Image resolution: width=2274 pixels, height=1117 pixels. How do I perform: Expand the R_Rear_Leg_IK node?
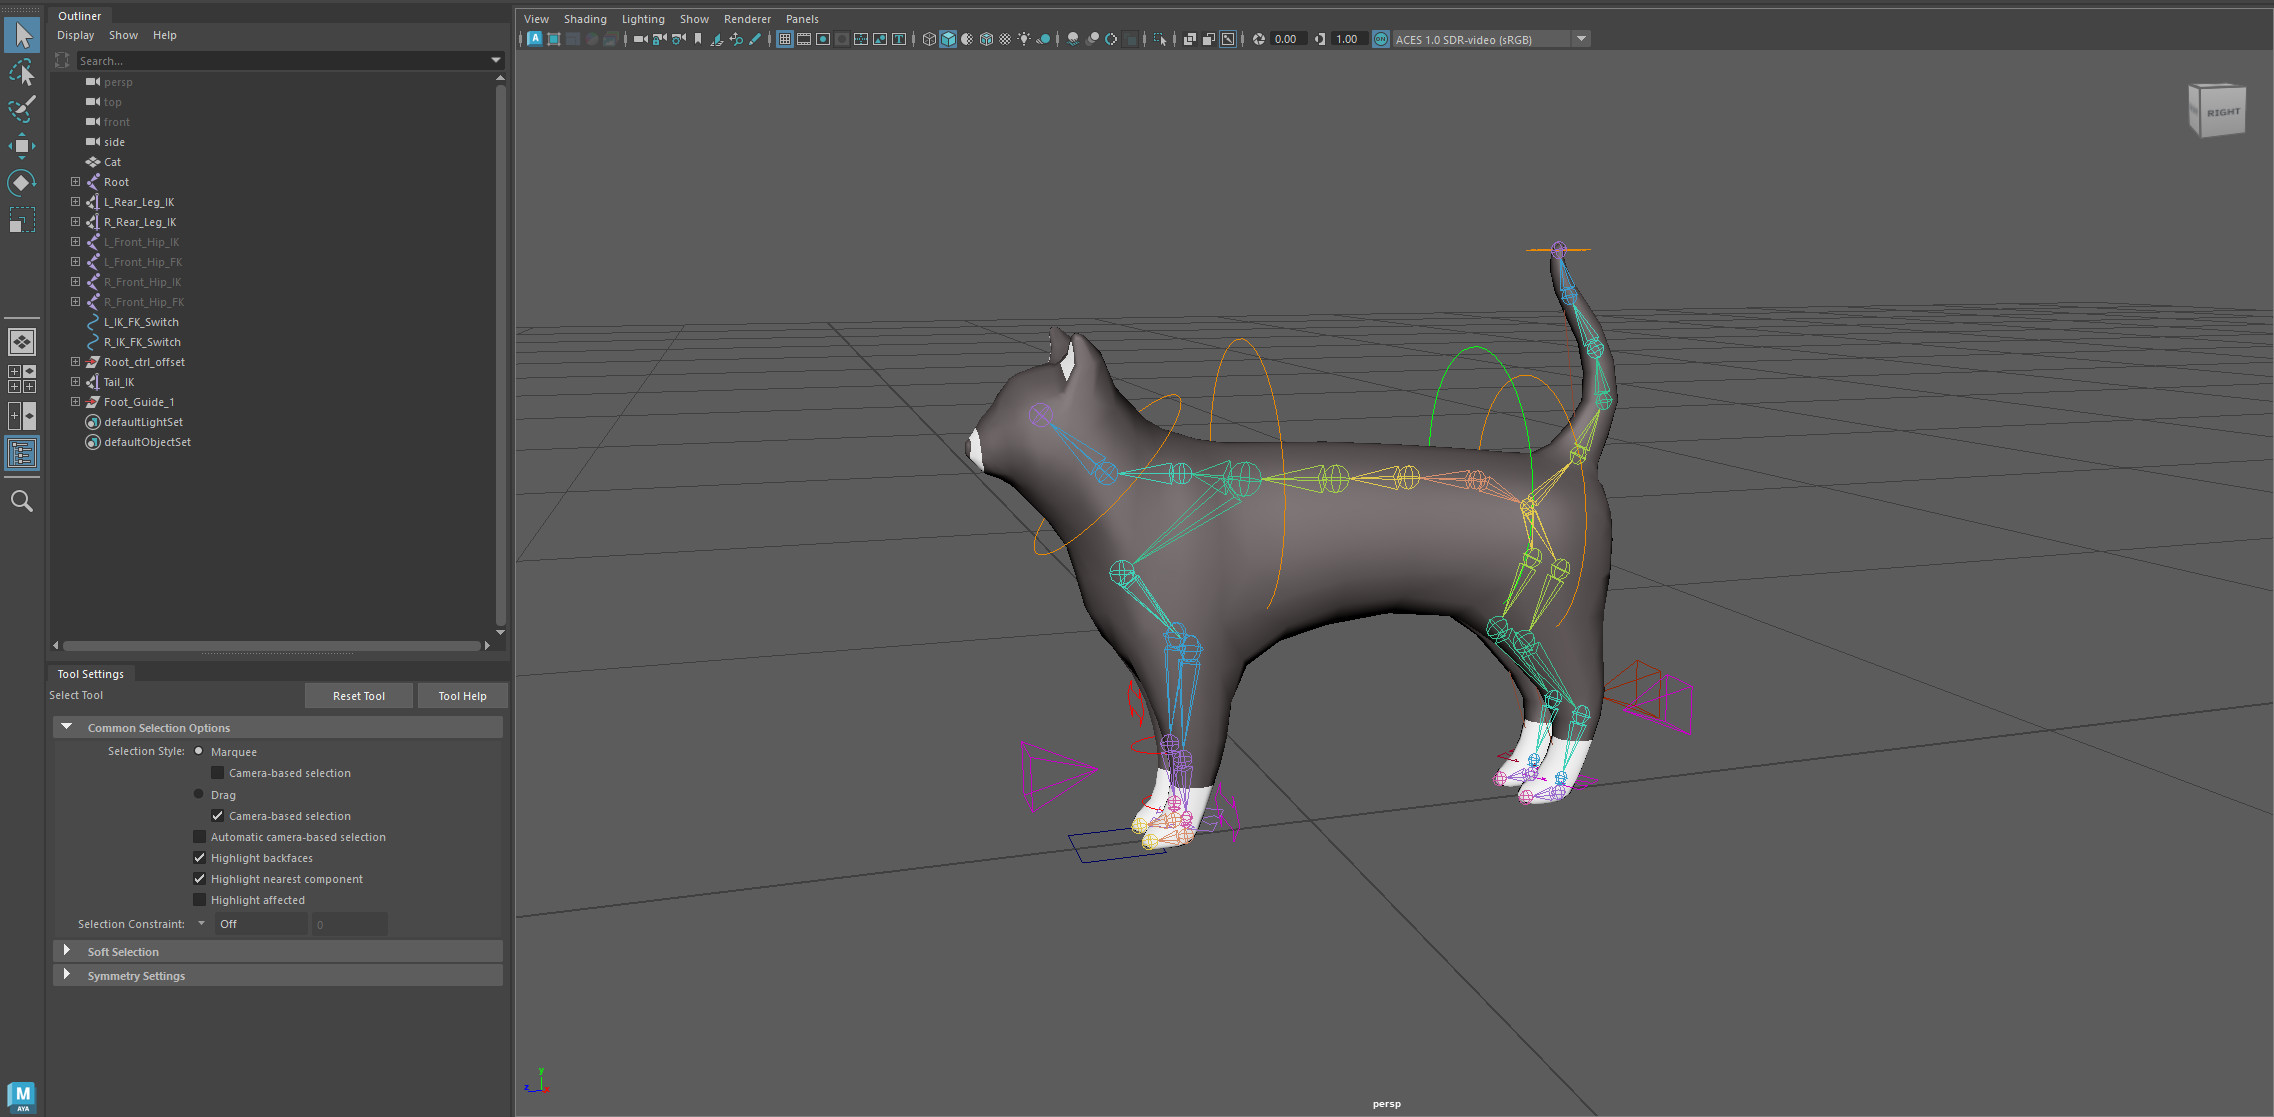(75, 222)
